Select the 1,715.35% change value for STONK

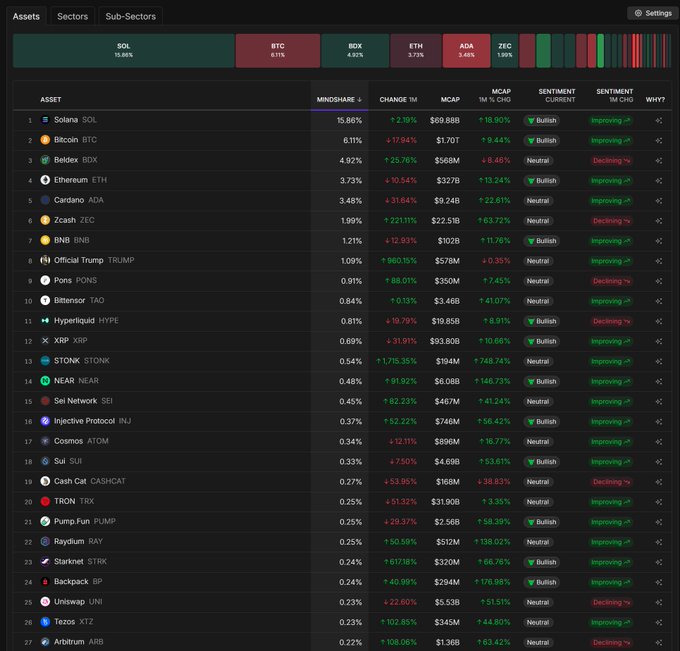396,361
